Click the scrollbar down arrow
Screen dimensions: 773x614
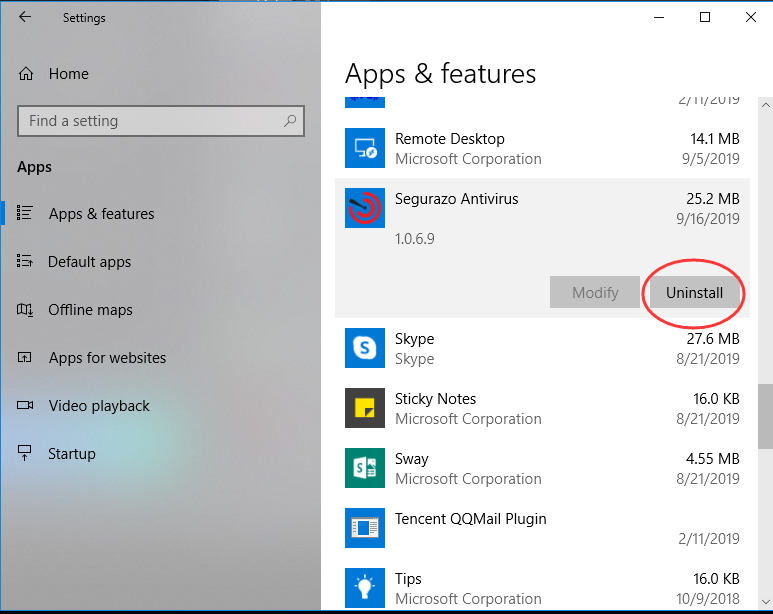[766, 601]
